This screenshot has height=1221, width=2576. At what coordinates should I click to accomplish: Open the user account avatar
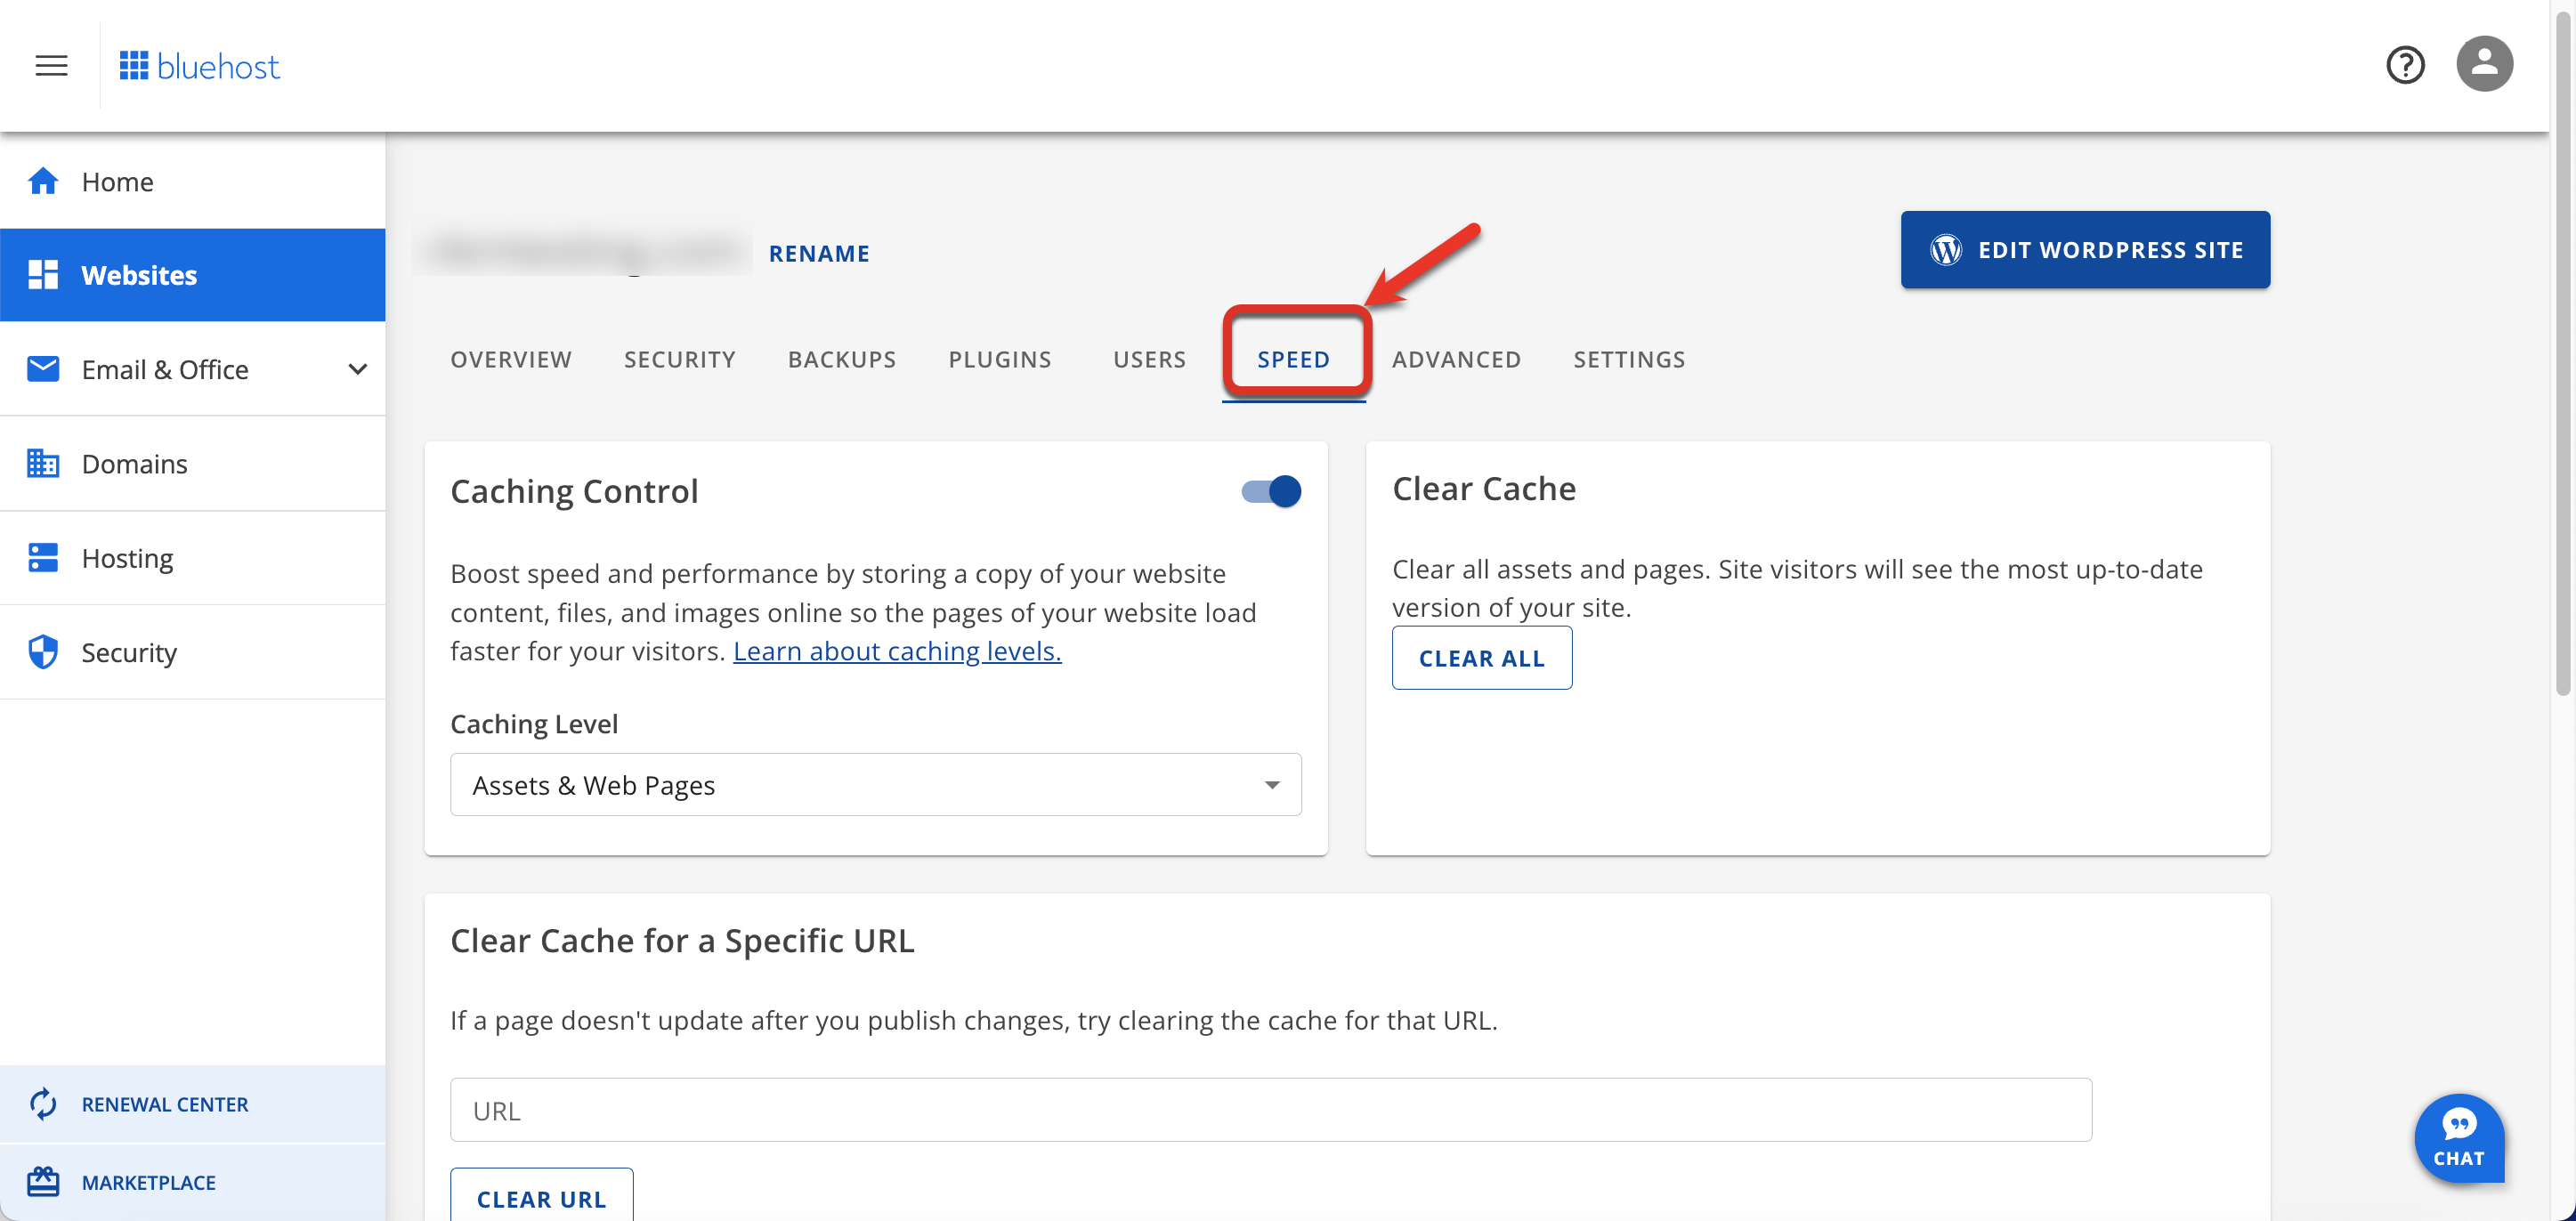pyautogui.click(x=2484, y=64)
